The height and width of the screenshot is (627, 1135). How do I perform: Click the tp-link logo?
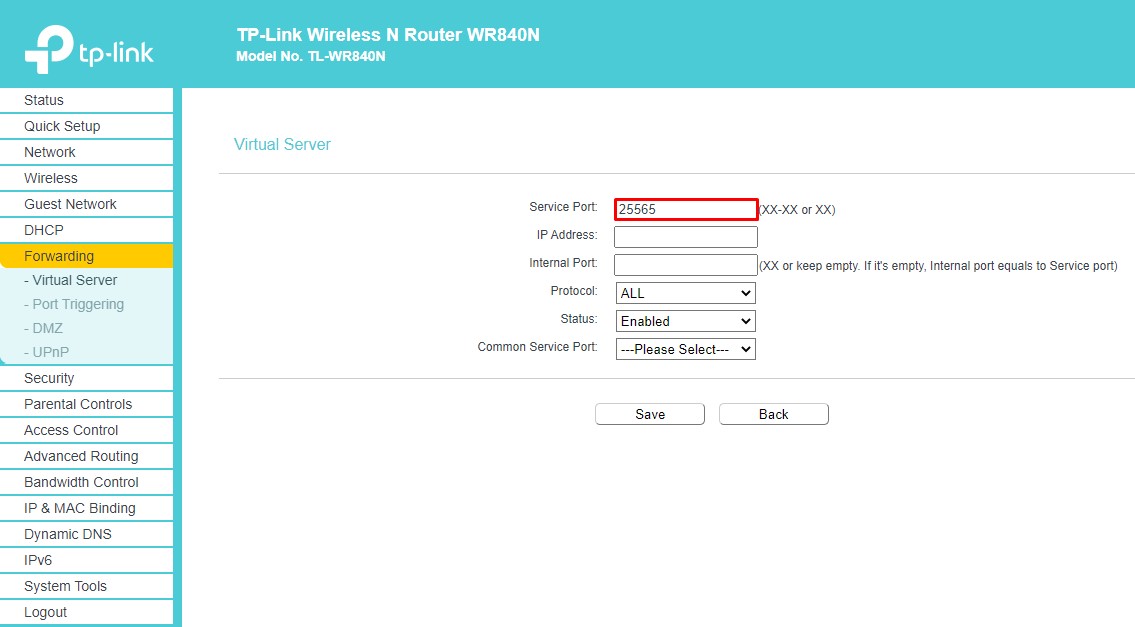coord(89,49)
